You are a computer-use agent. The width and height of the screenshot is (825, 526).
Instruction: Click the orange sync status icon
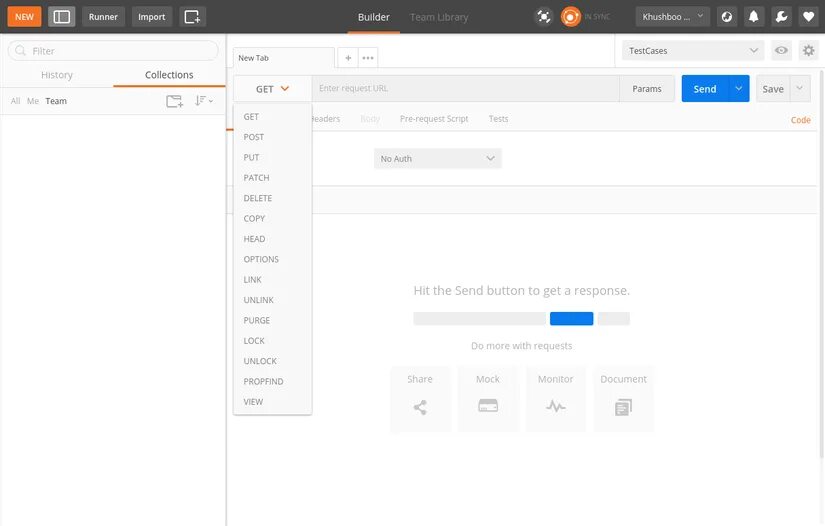point(570,17)
